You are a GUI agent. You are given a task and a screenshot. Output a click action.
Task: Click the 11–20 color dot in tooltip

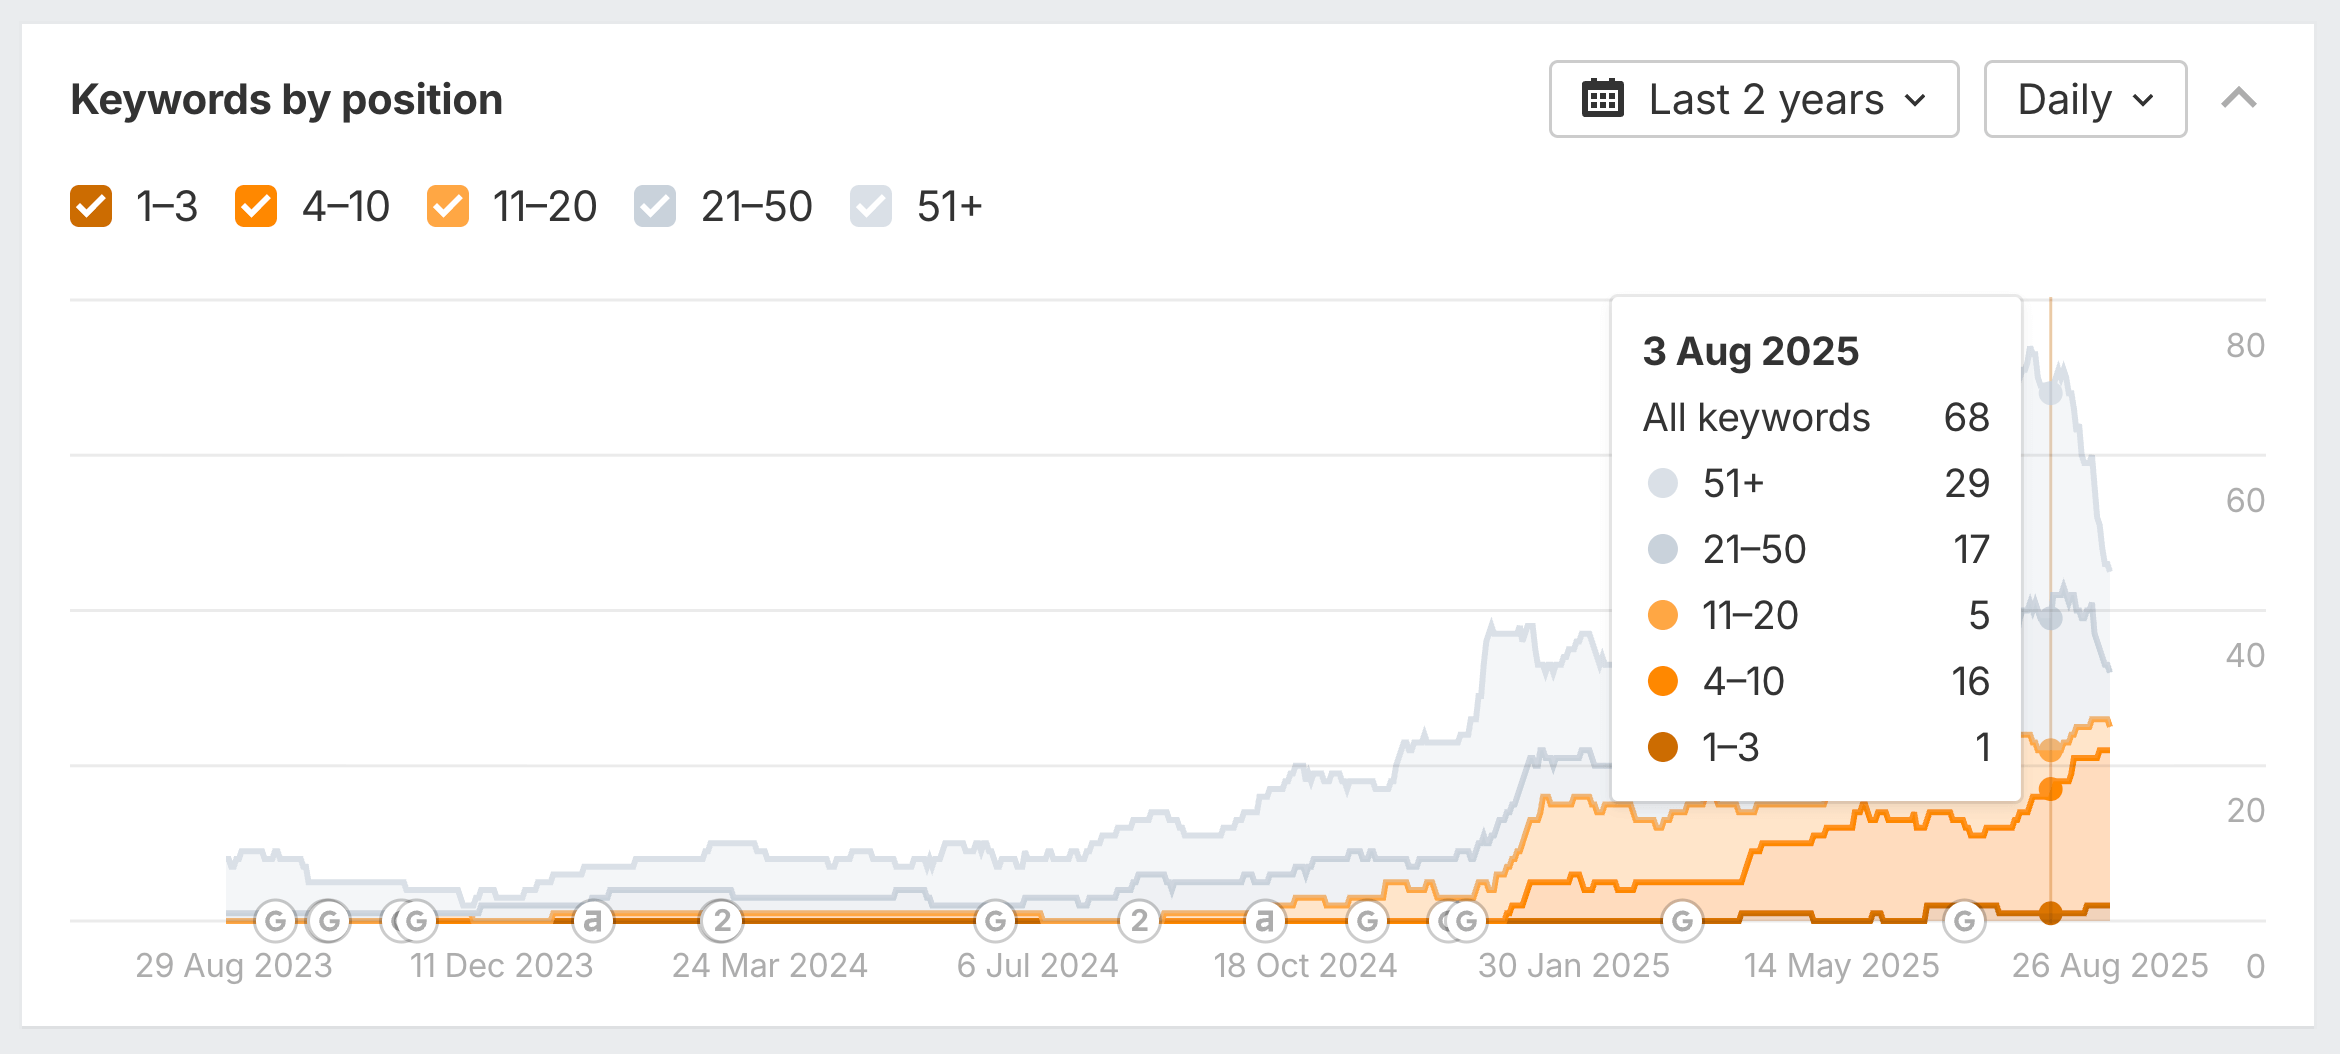[x=1662, y=615]
